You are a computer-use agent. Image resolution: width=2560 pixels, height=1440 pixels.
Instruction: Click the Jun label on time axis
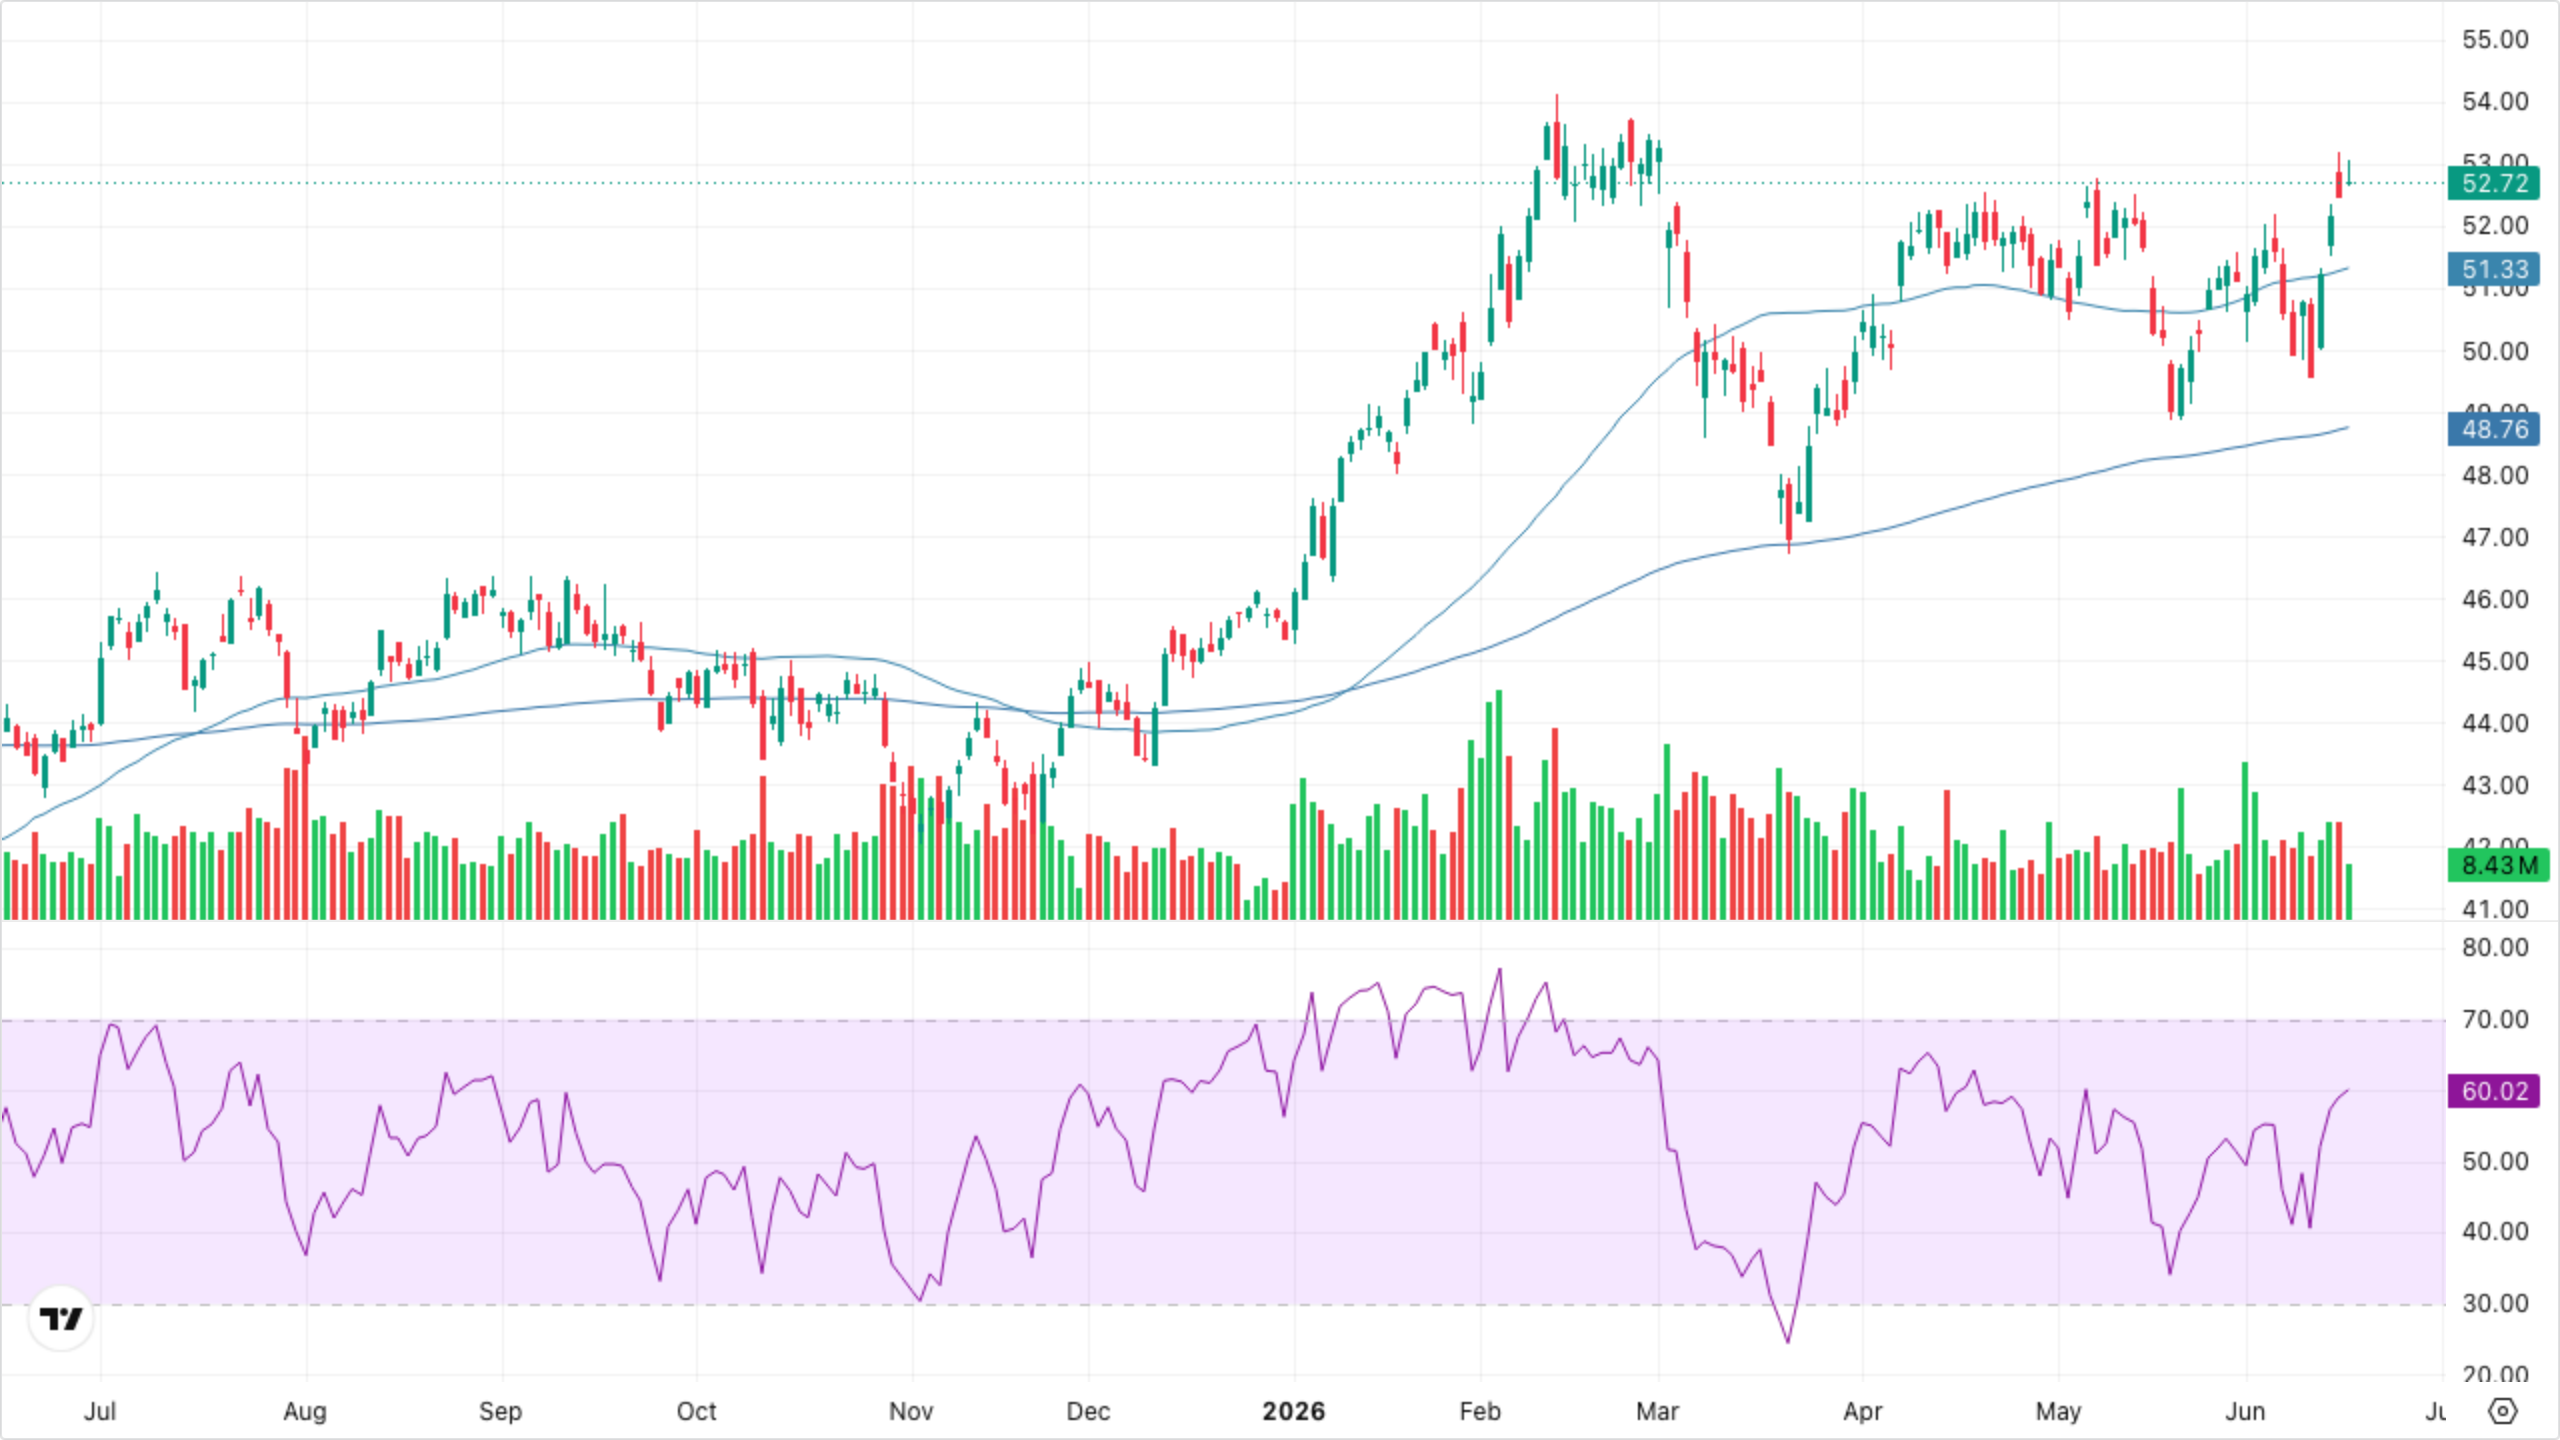tap(2245, 1411)
